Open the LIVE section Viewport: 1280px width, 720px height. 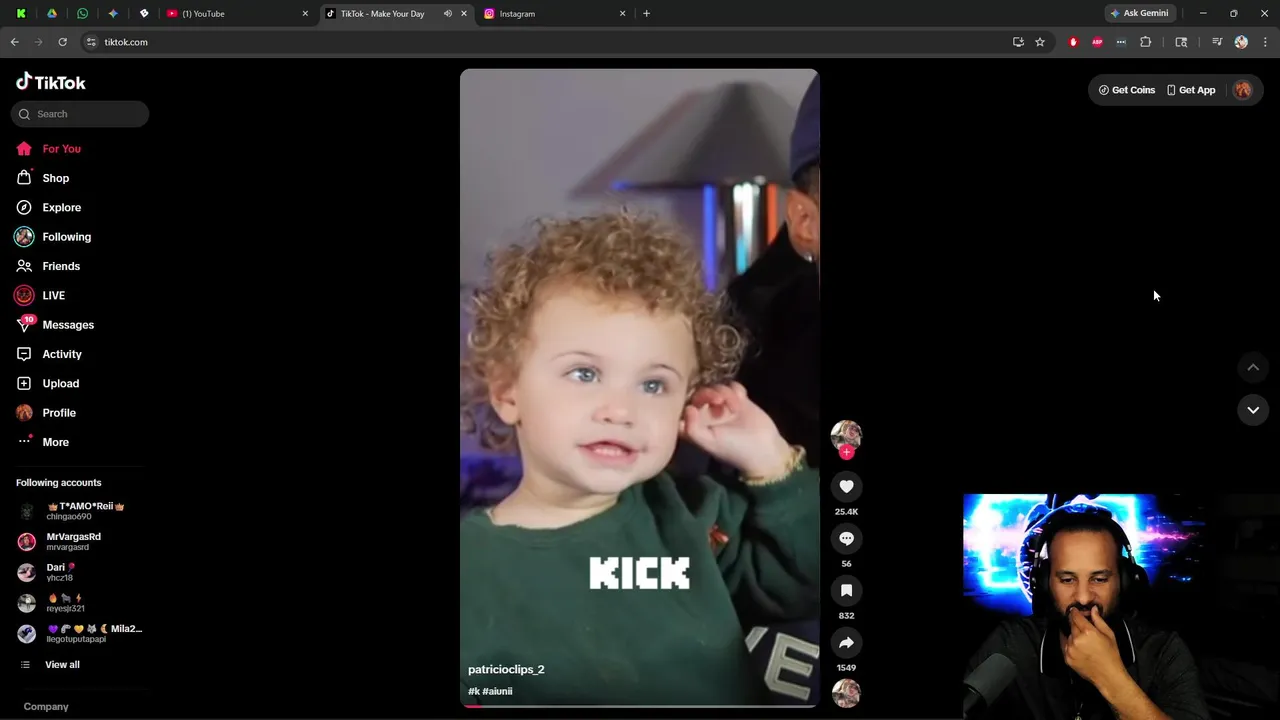[40, 295]
